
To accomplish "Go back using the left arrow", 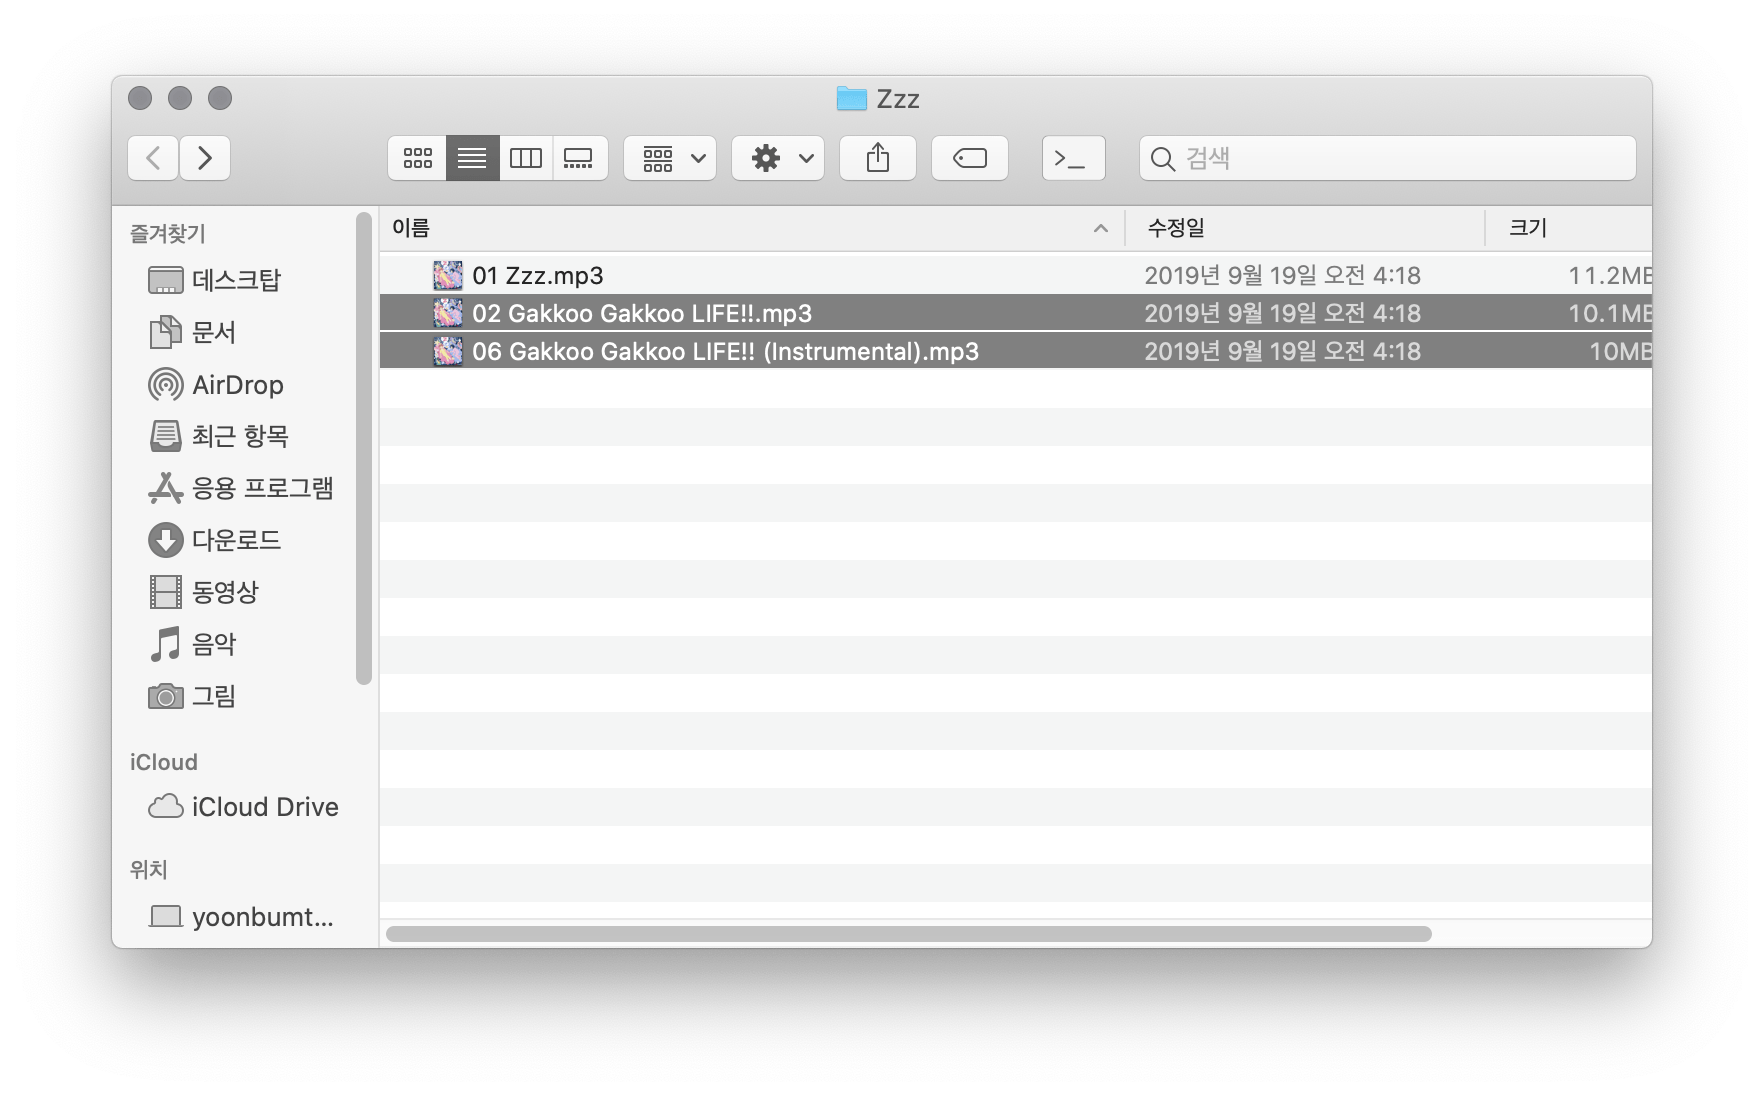I will (153, 158).
